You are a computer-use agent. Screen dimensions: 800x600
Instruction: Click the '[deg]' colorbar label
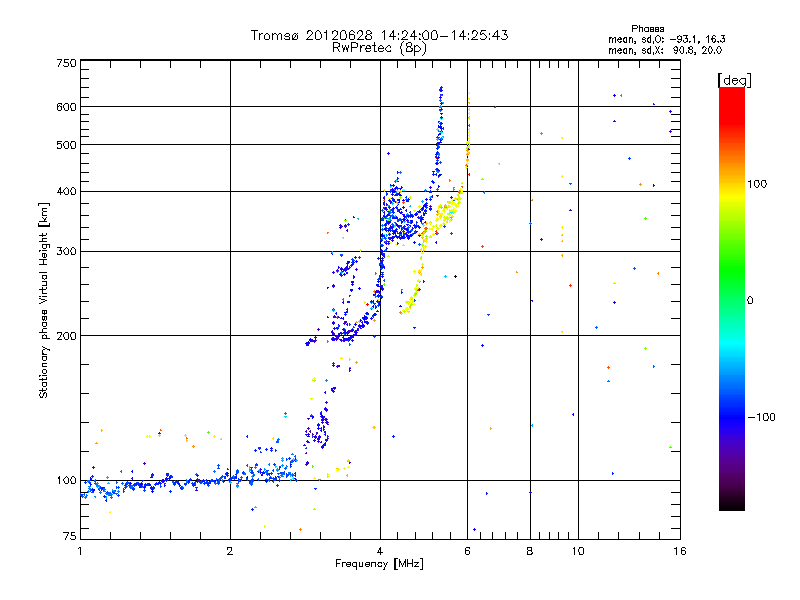coord(734,80)
